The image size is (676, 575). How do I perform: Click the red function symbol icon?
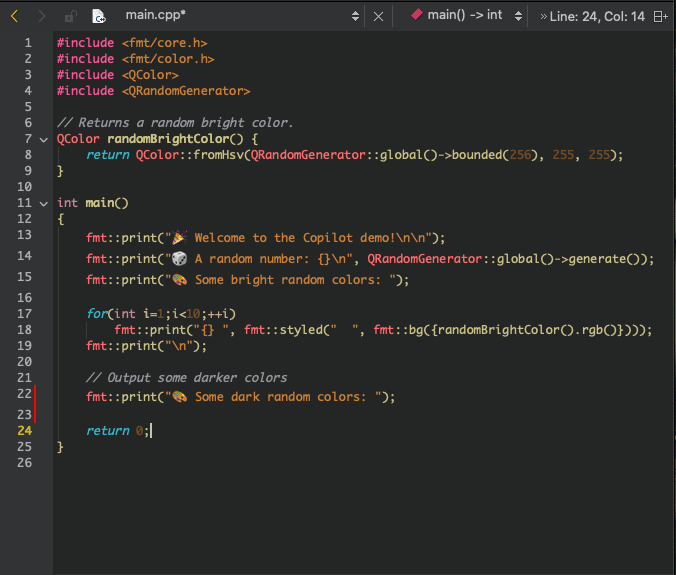point(416,15)
